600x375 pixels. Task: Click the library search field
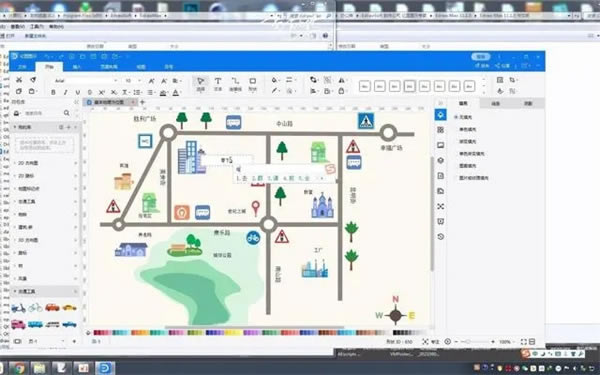pos(43,113)
